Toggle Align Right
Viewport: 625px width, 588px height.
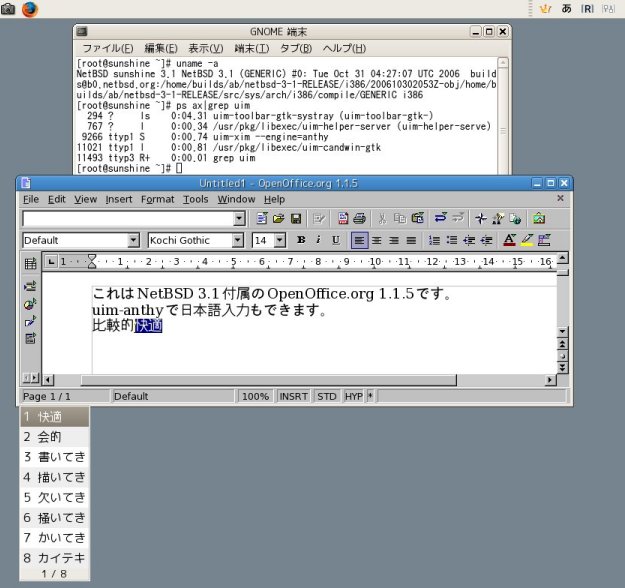394,240
